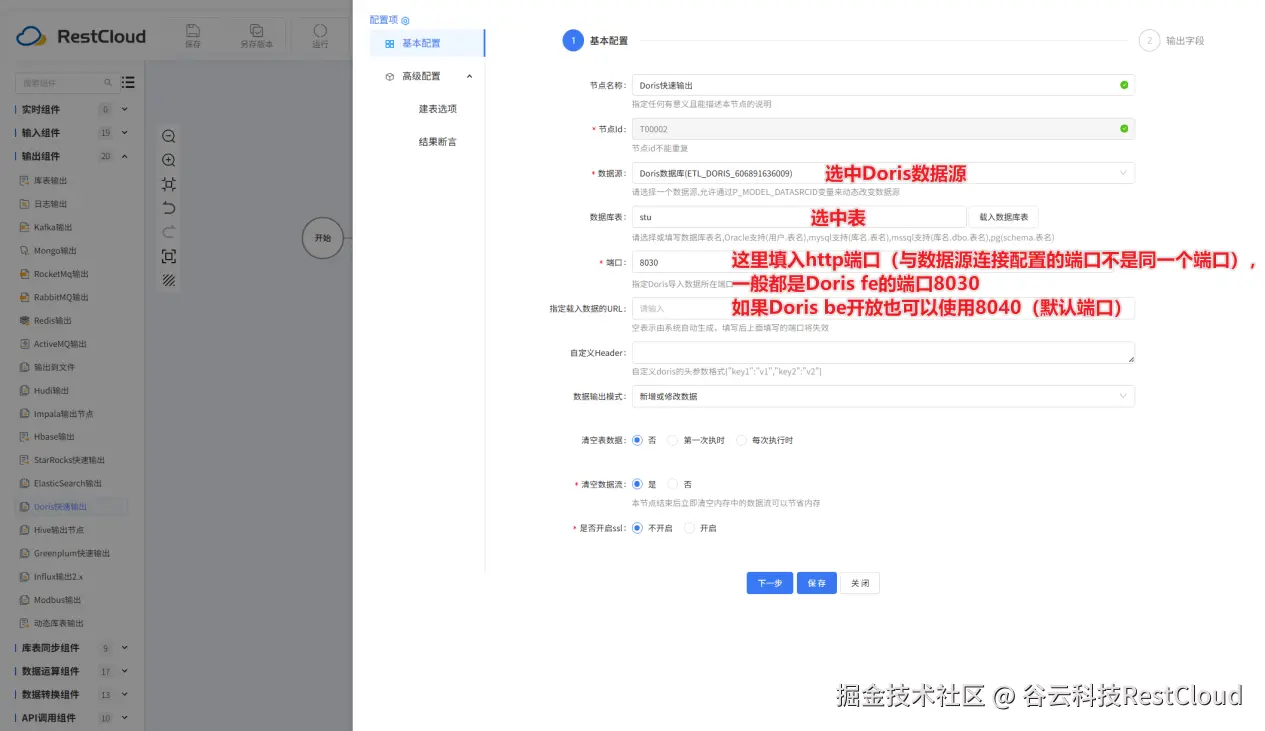Screen dimensions: 1265x731
Task: Click the 保存 save icon in top toolbar
Action: pyautogui.click(x=193, y=30)
